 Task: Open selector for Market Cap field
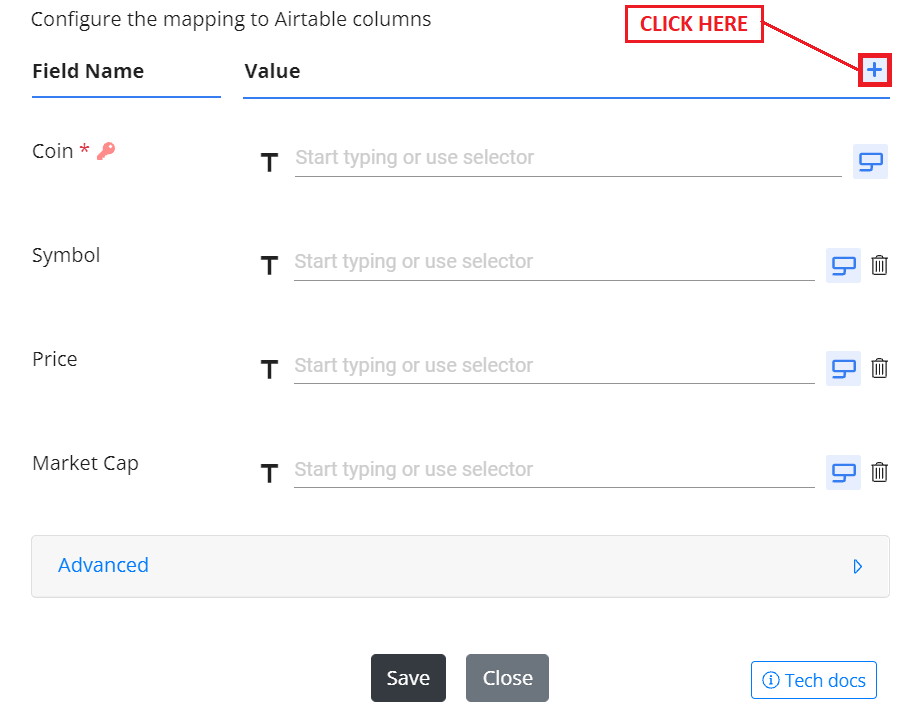click(843, 472)
